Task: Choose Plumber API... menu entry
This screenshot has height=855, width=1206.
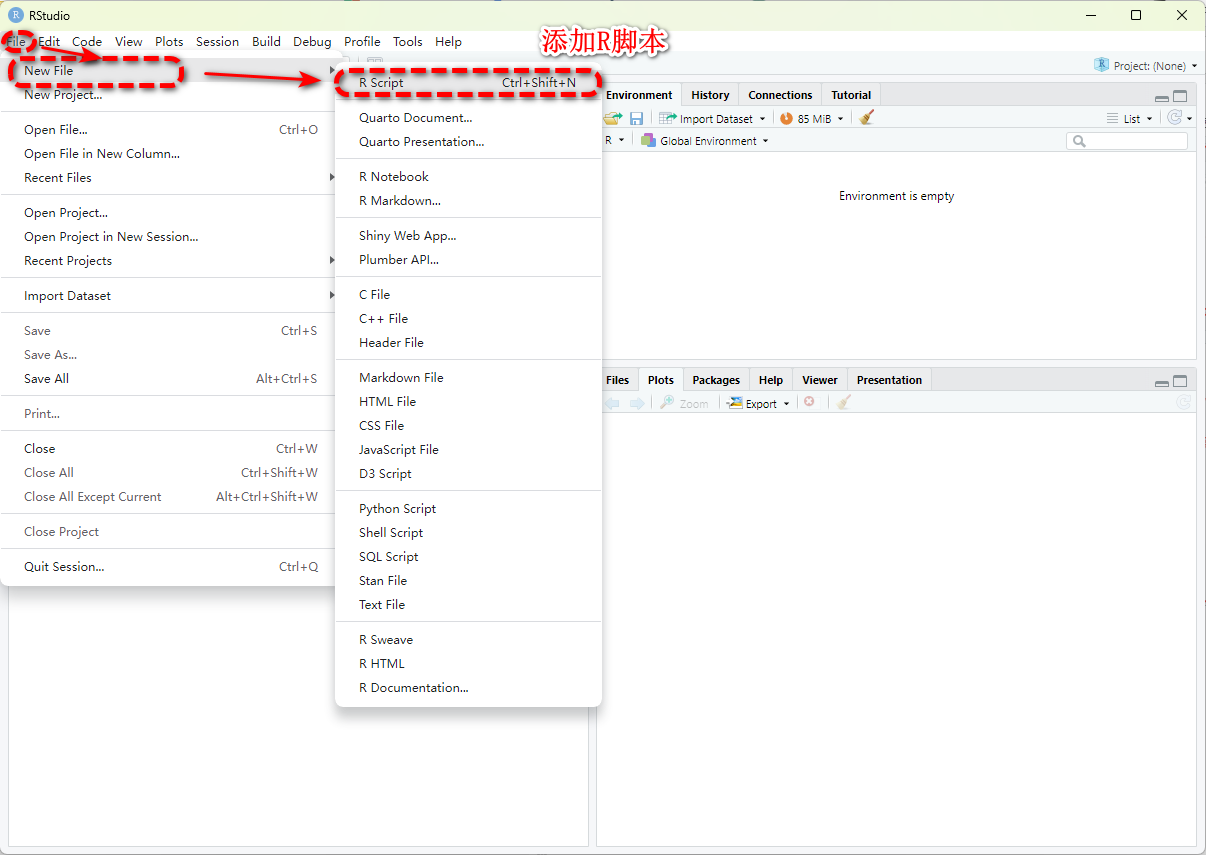Action: point(468,260)
